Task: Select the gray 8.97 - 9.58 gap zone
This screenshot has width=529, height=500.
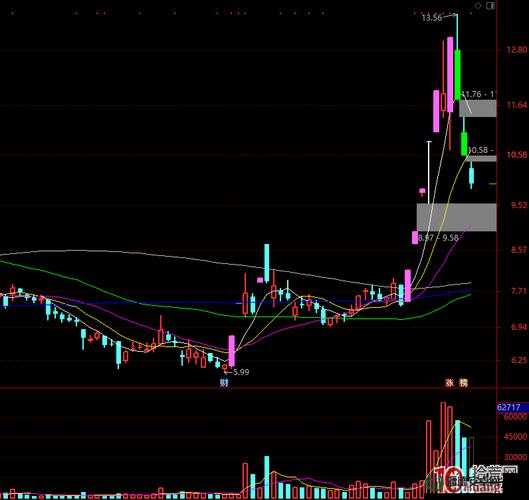Action: pos(456,217)
